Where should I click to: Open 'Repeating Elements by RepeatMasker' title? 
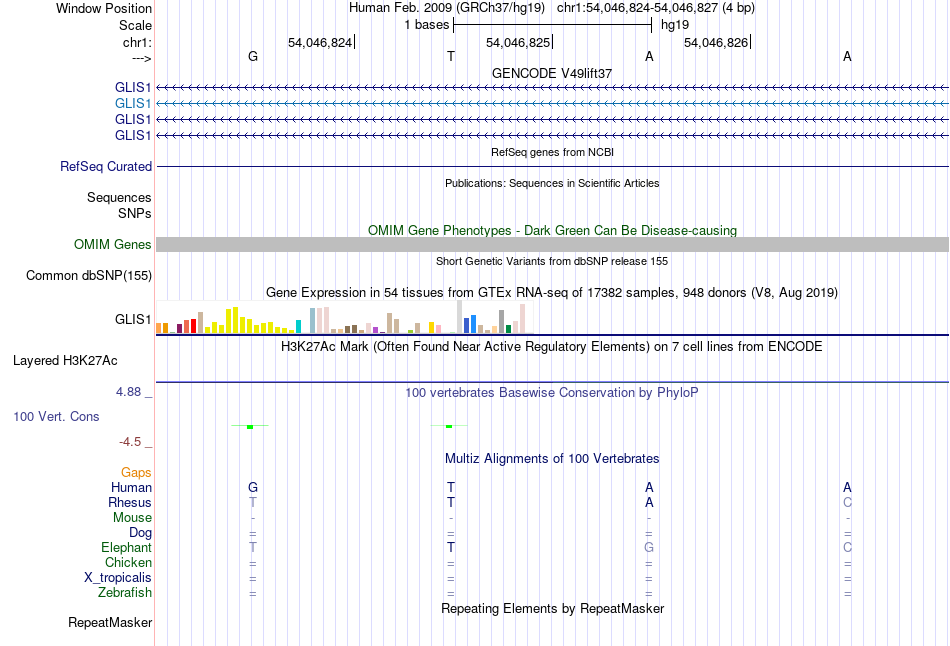click(x=552, y=608)
